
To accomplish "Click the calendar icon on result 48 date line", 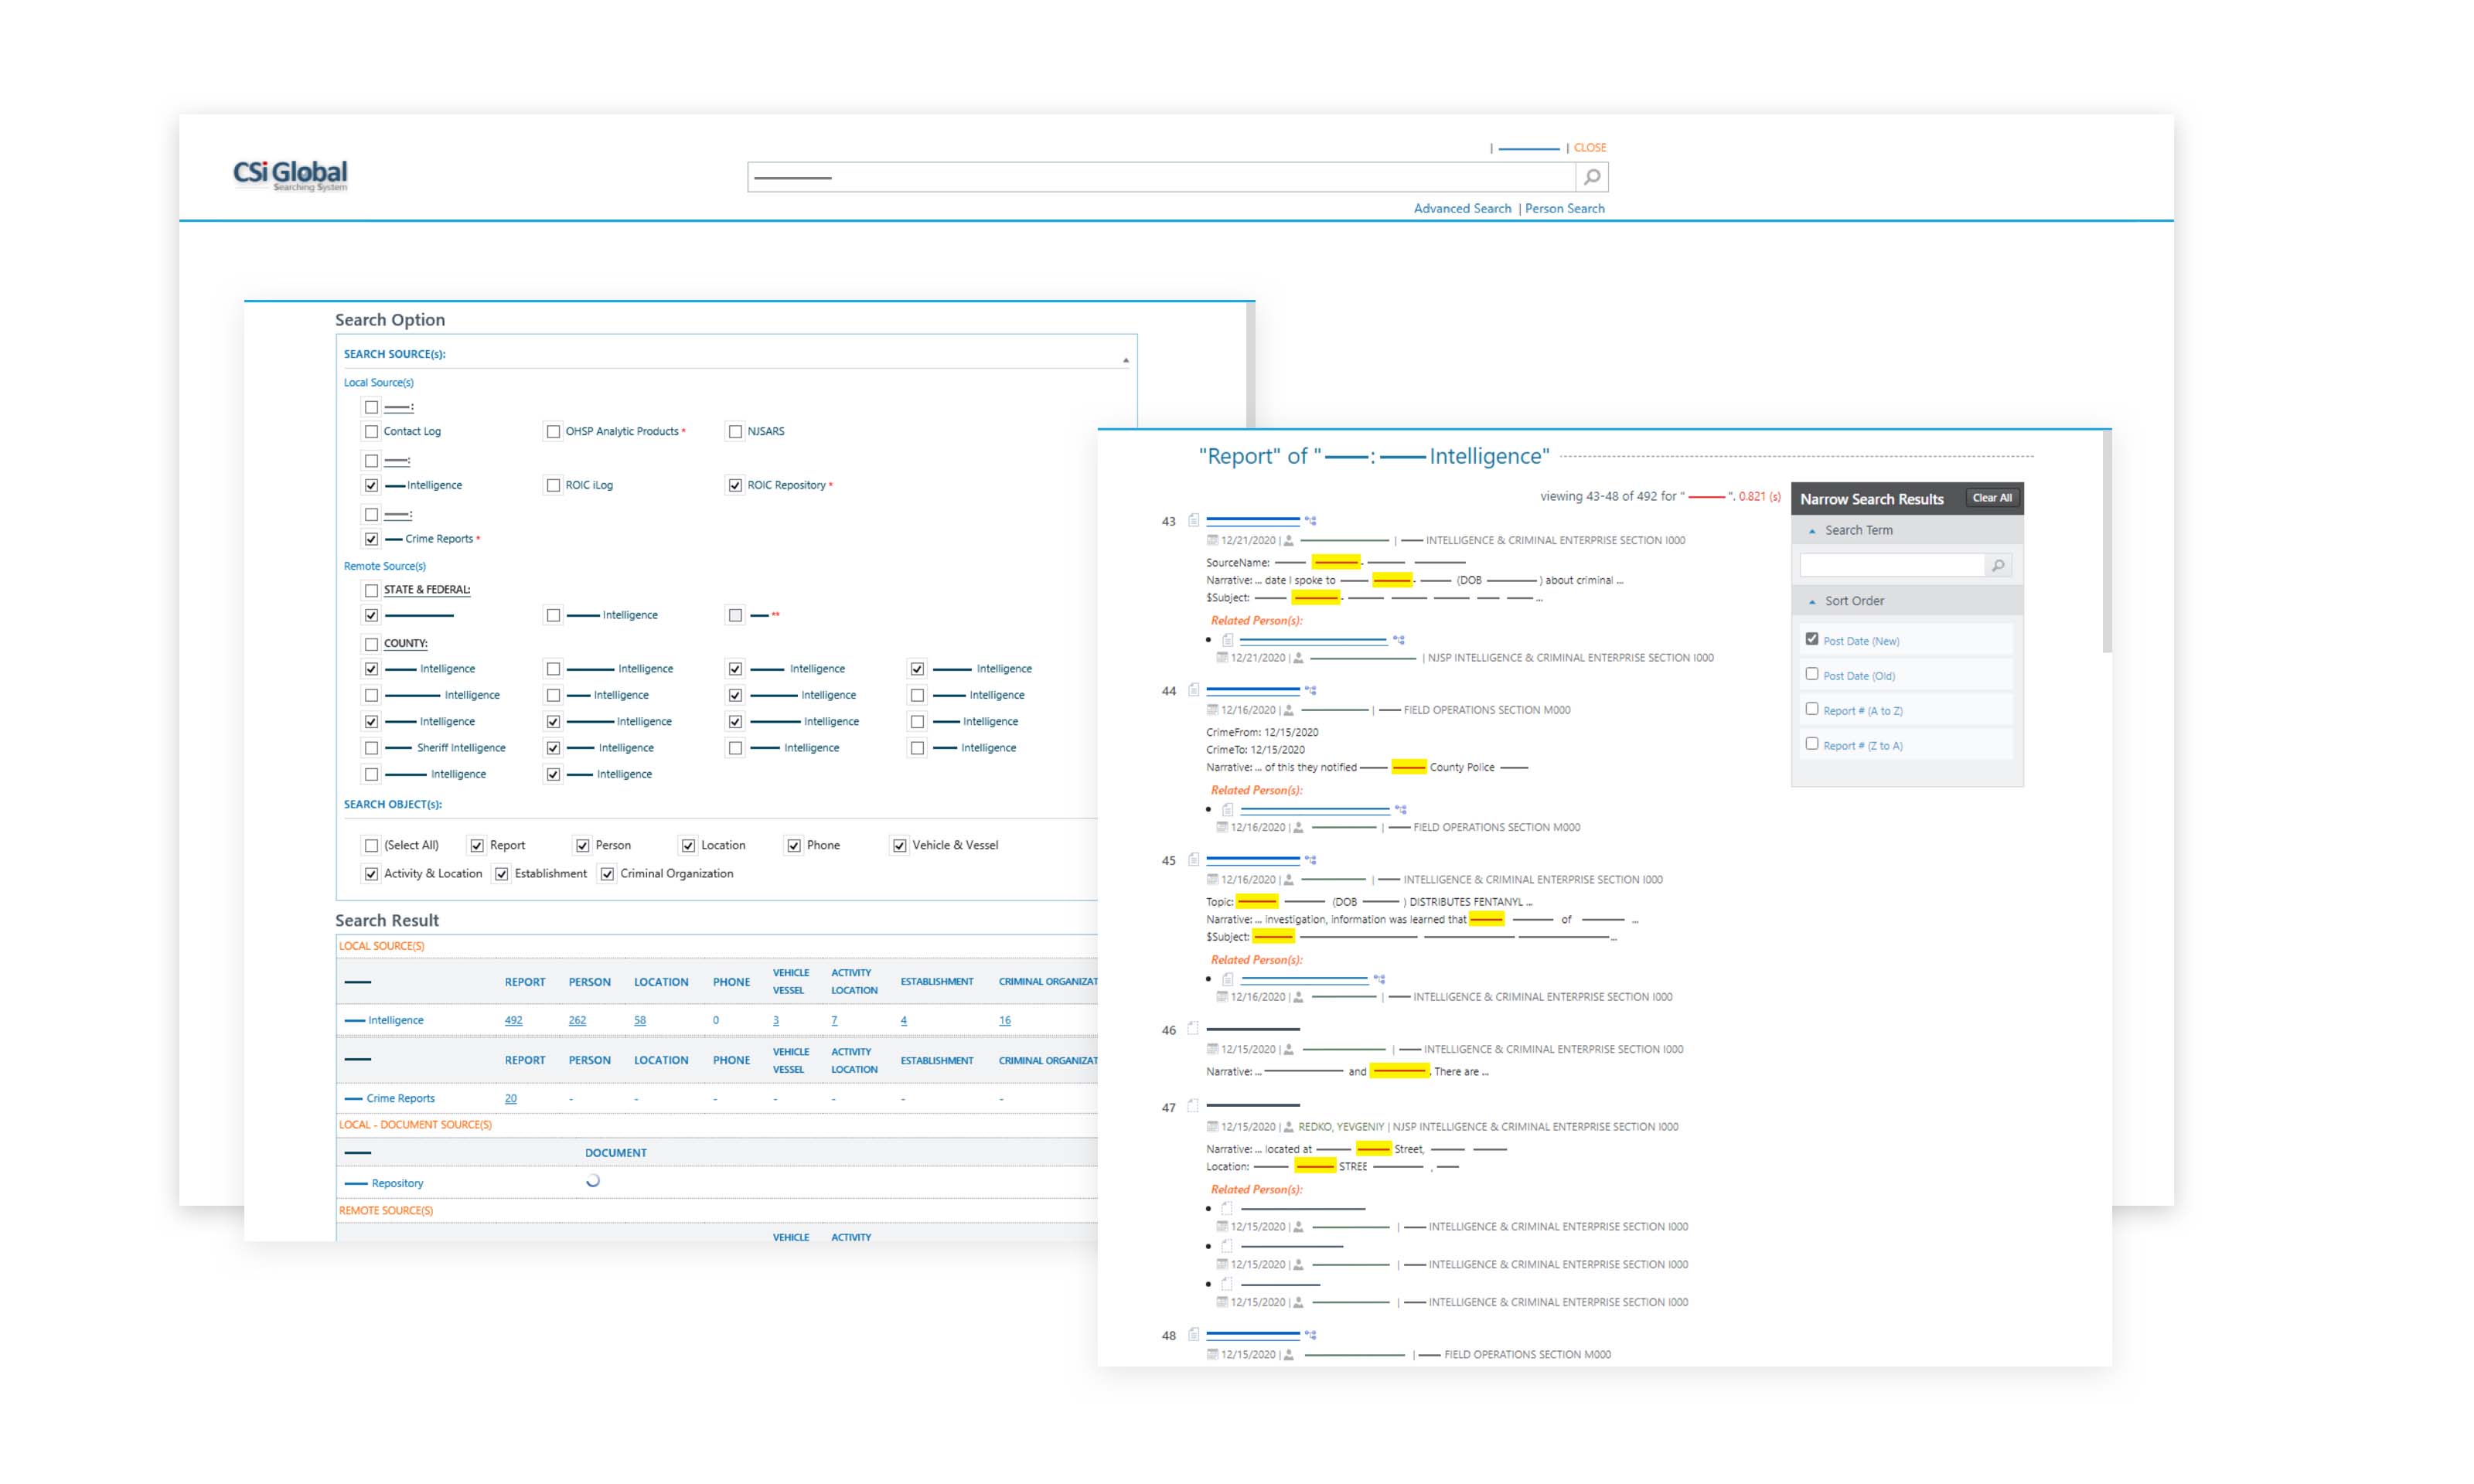I will point(1213,1355).
